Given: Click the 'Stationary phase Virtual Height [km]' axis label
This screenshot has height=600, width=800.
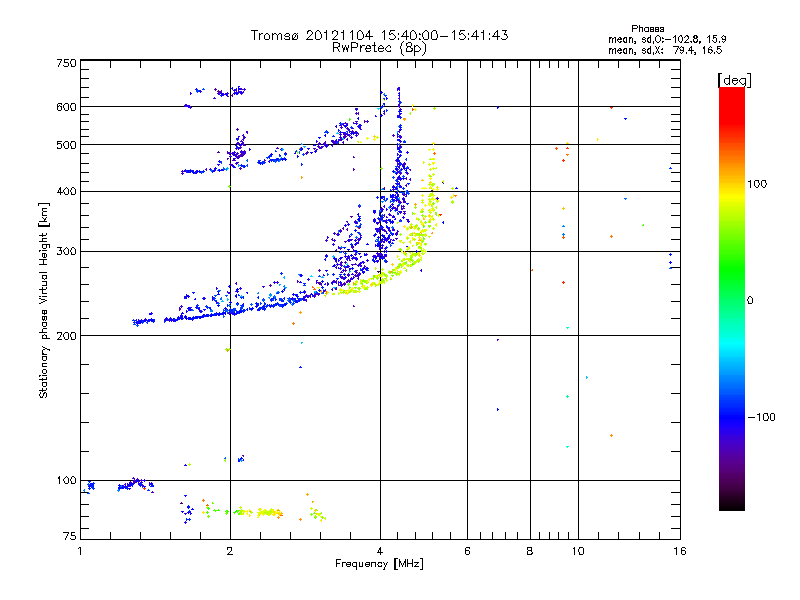Looking at the screenshot, I should click(x=44, y=300).
